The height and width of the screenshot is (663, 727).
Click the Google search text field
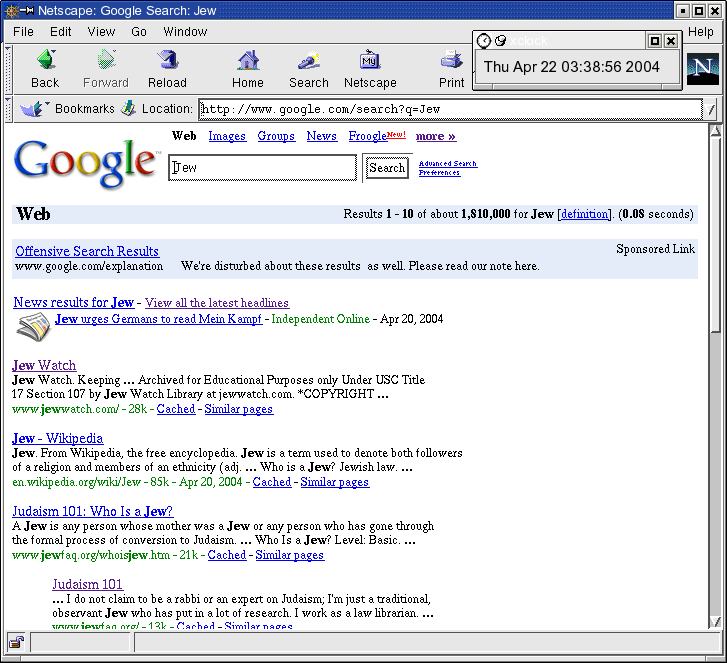click(x=262, y=167)
